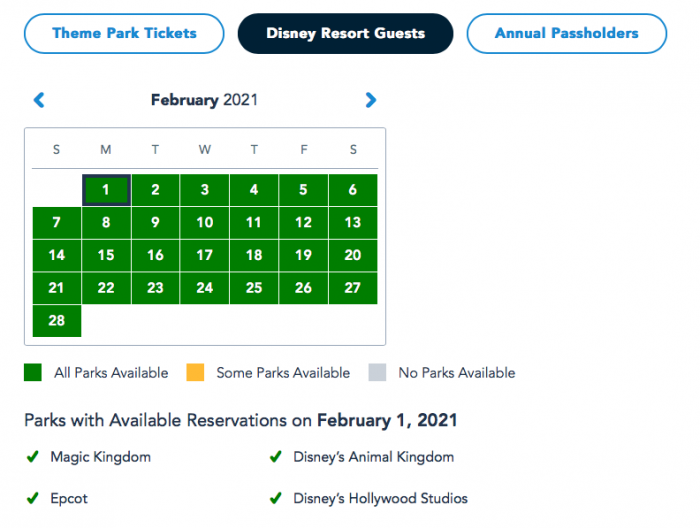Click the Disney's Hollywood Studios label

[380, 498]
